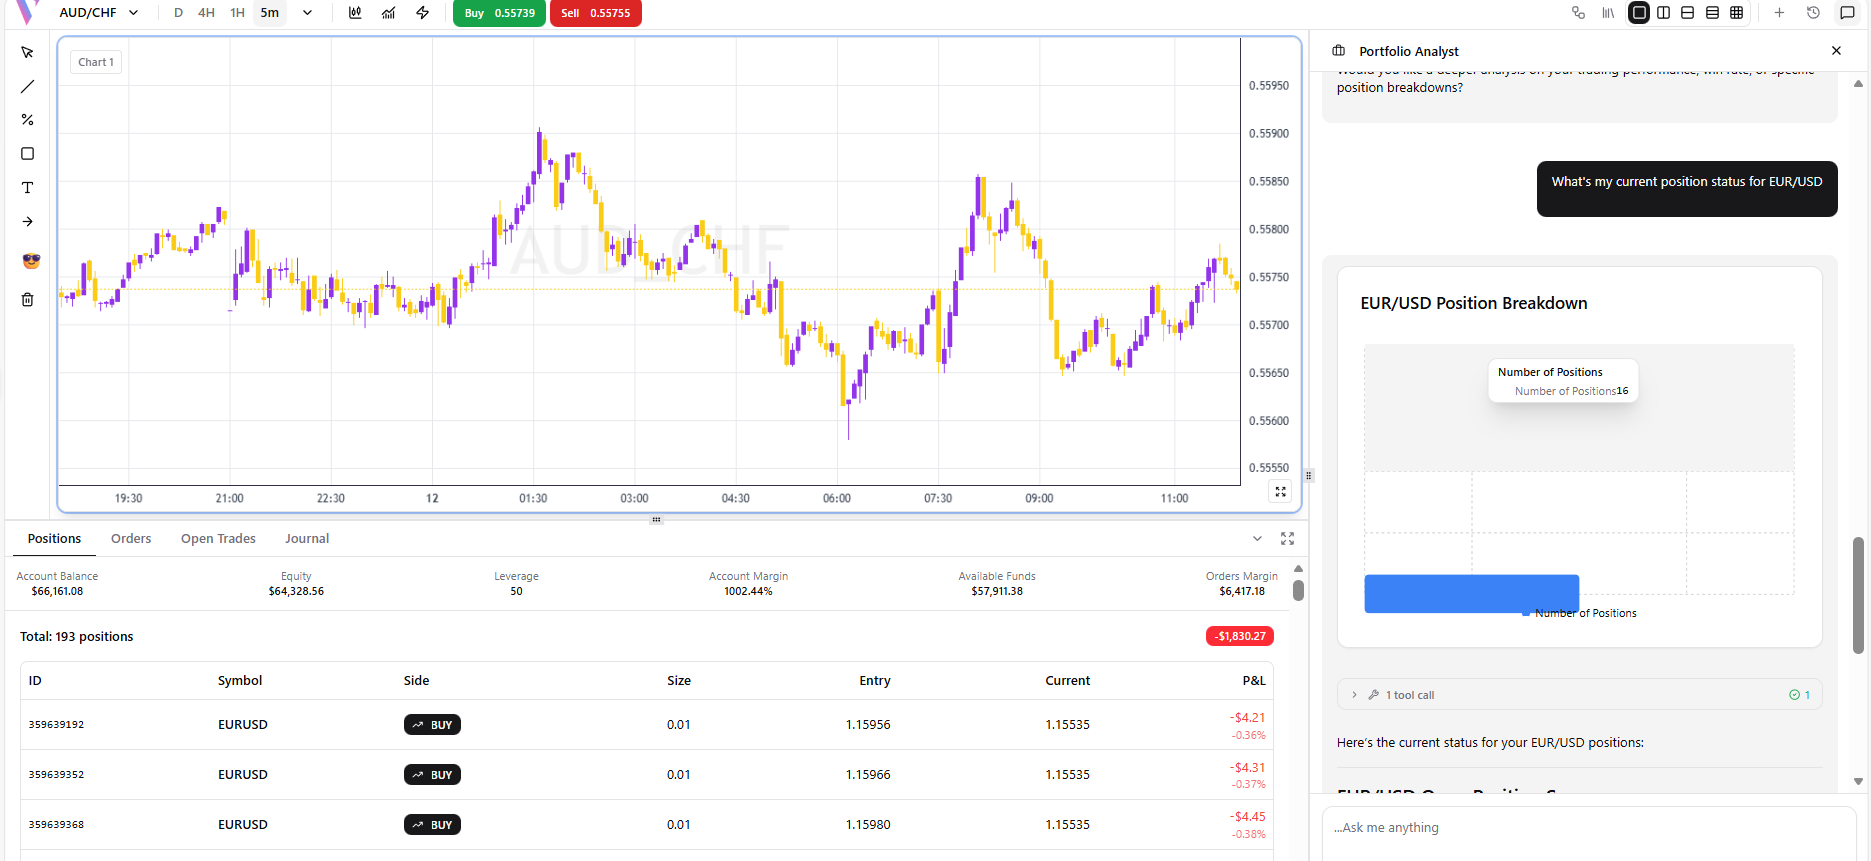Select the trend line drawing tool
This screenshot has width=1871, height=861.
pos(28,87)
